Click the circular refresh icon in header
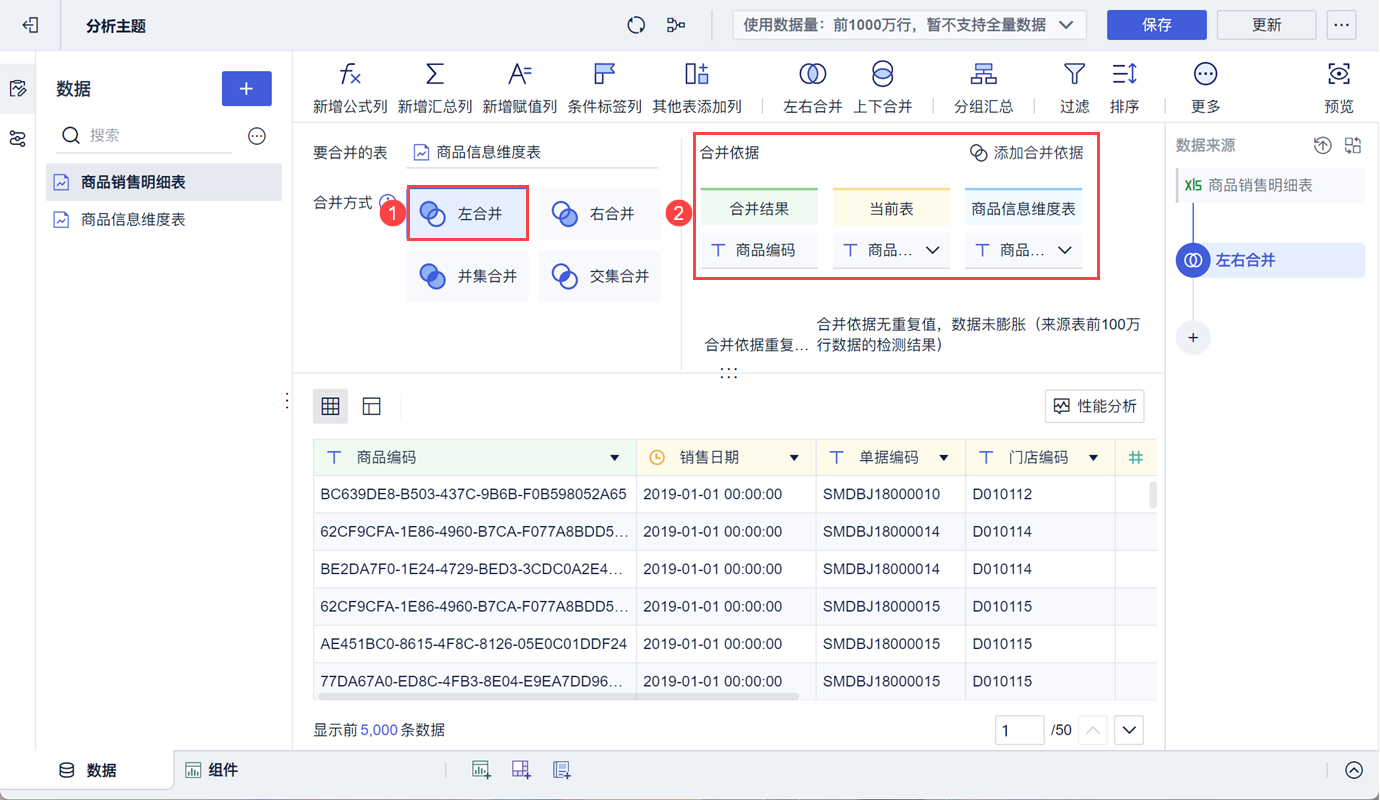This screenshot has width=1380, height=800. tap(636, 25)
